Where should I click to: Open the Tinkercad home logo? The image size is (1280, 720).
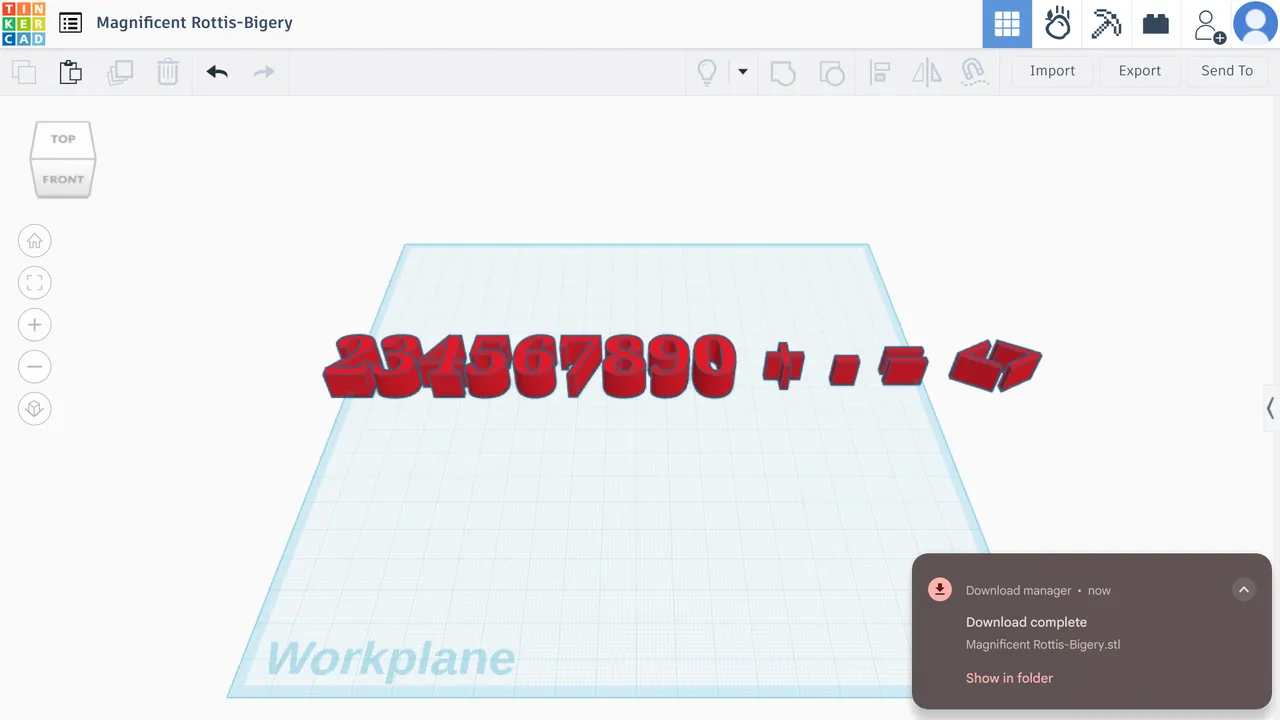click(x=23, y=23)
